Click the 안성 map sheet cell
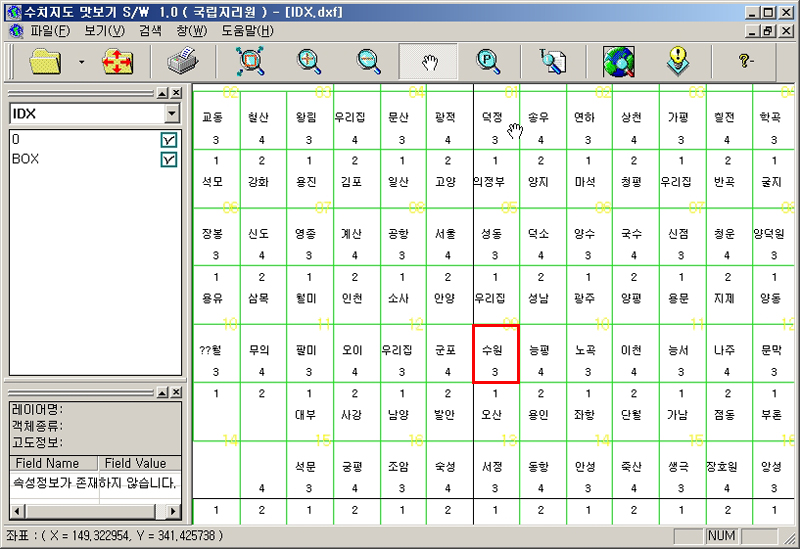 click(x=589, y=470)
